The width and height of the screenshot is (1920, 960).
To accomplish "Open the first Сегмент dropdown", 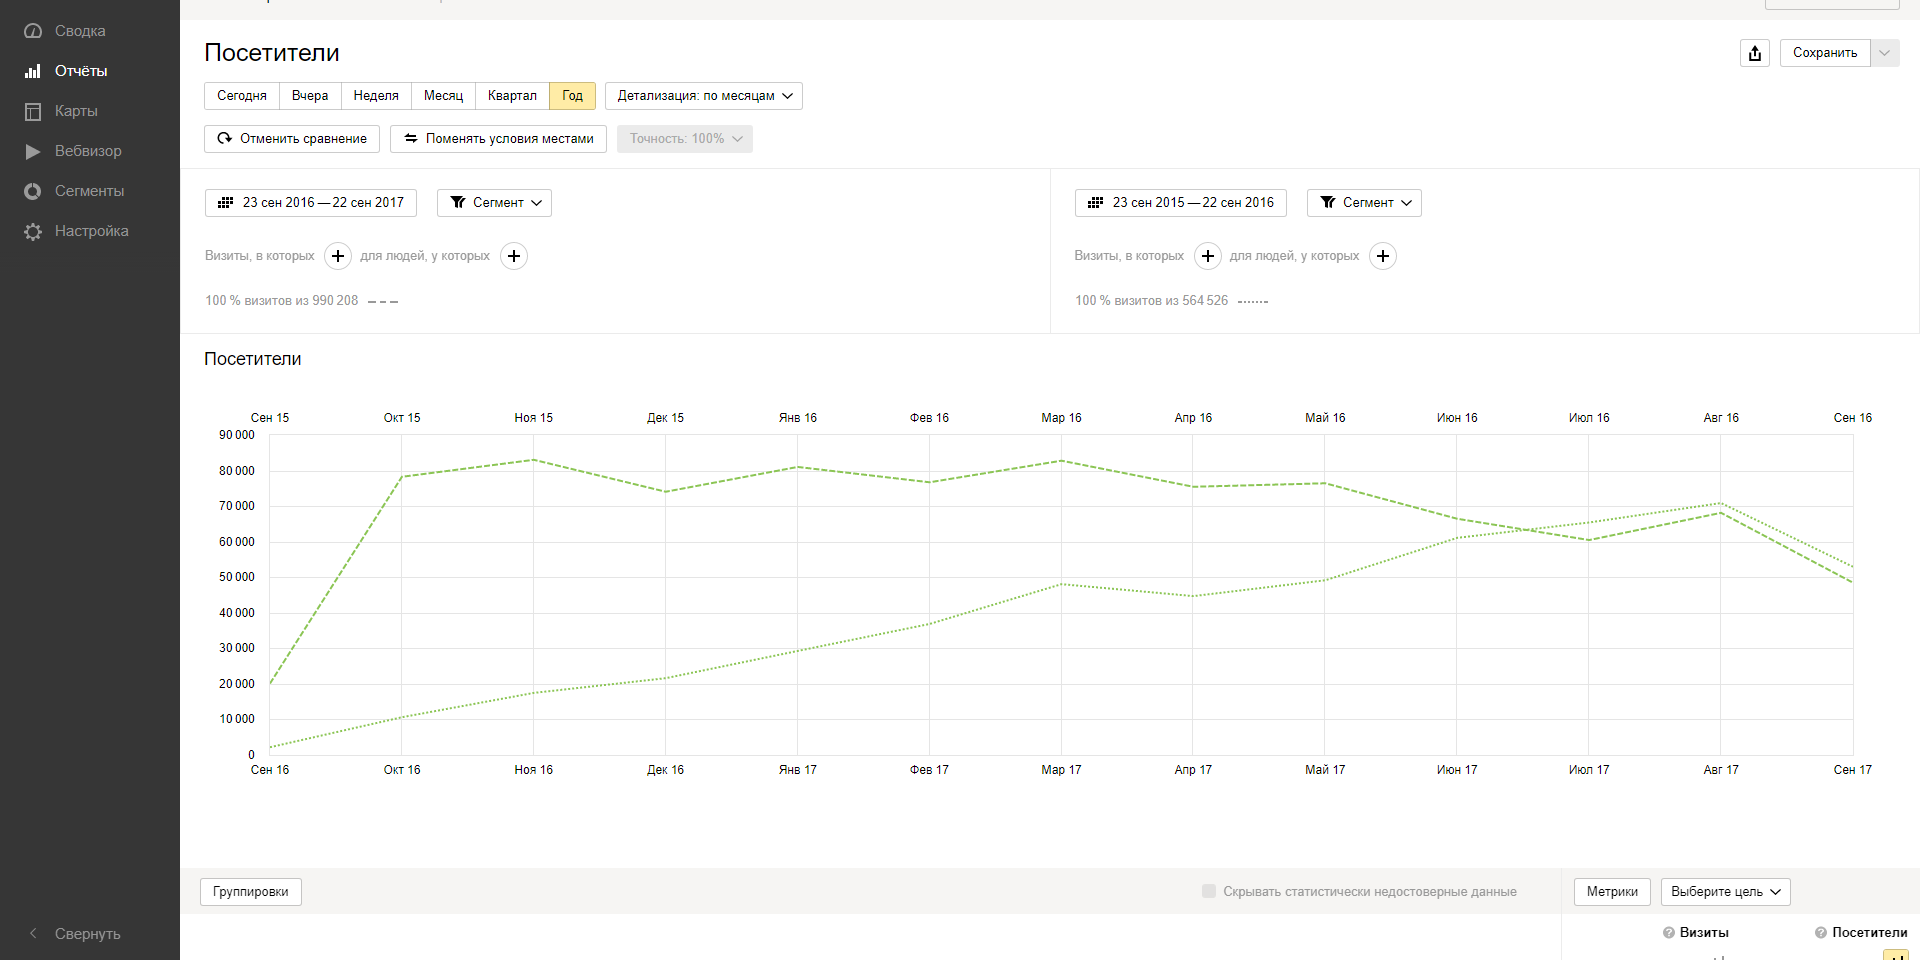I will point(494,203).
